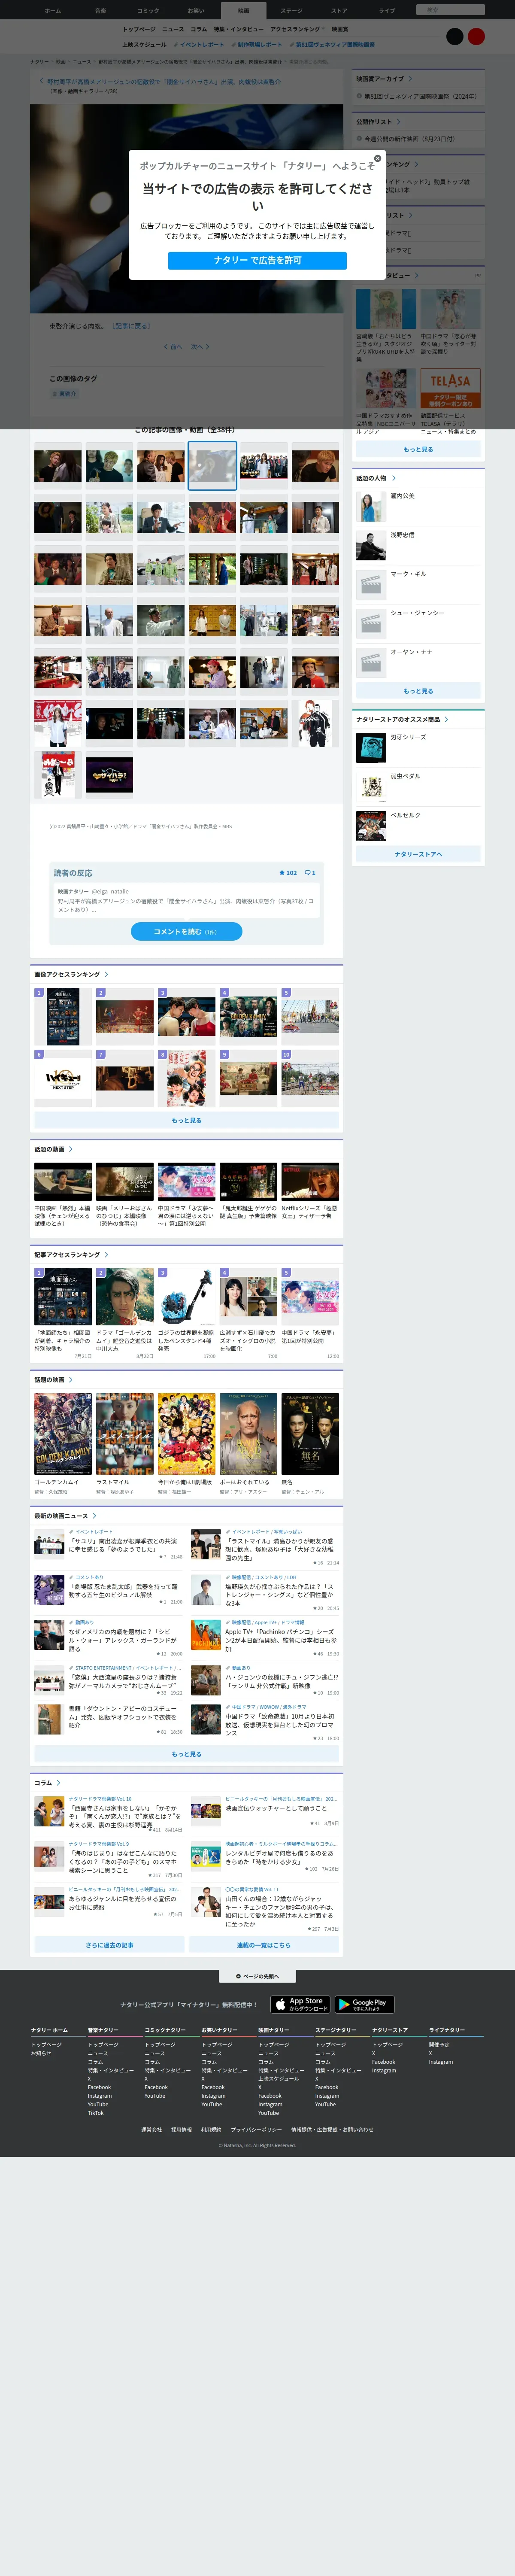Switch to the コミック tab

pyautogui.click(x=148, y=10)
